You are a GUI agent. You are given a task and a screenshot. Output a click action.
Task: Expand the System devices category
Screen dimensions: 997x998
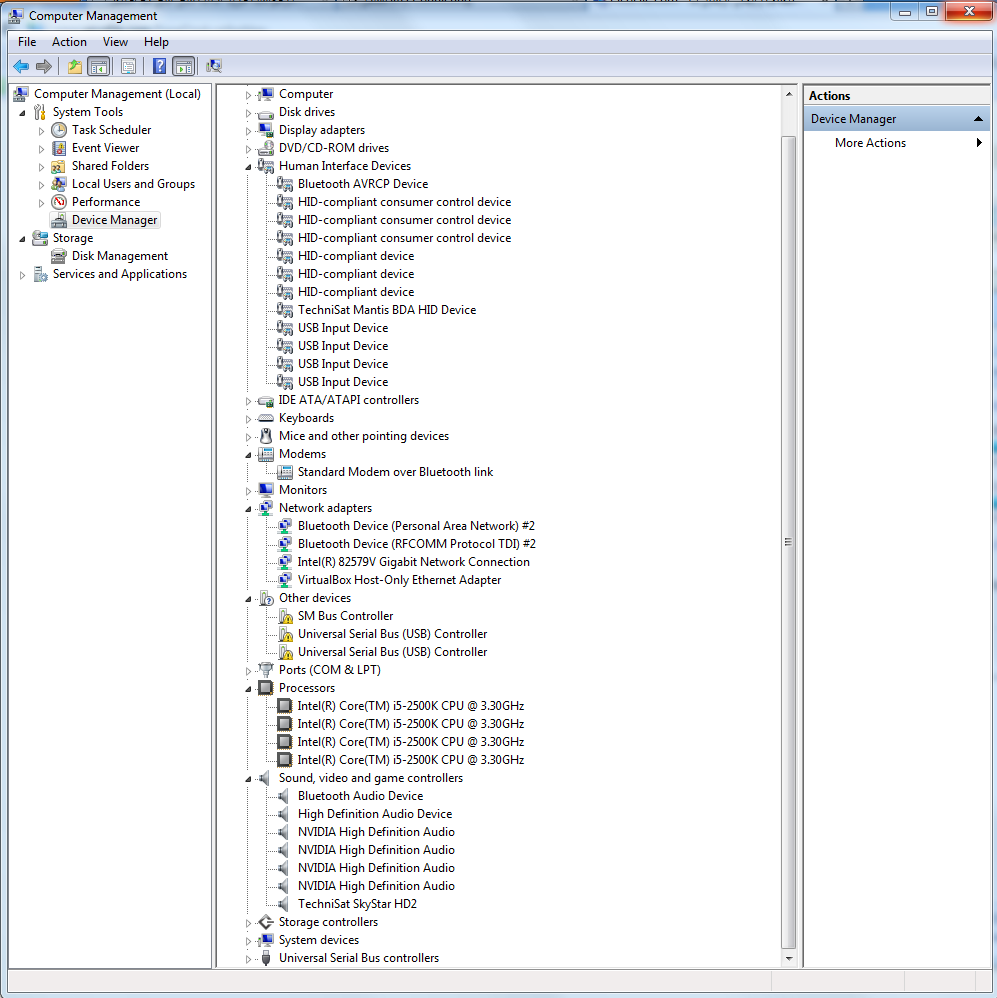tap(248, 941)
